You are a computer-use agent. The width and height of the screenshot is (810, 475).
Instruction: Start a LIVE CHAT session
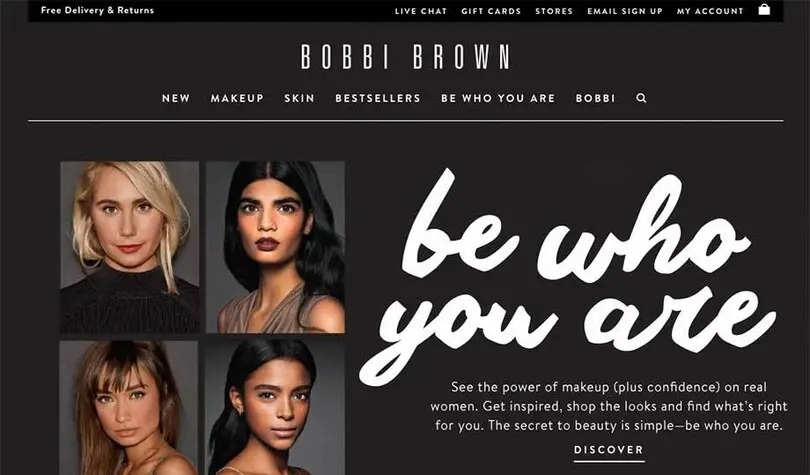coord(420,11)
